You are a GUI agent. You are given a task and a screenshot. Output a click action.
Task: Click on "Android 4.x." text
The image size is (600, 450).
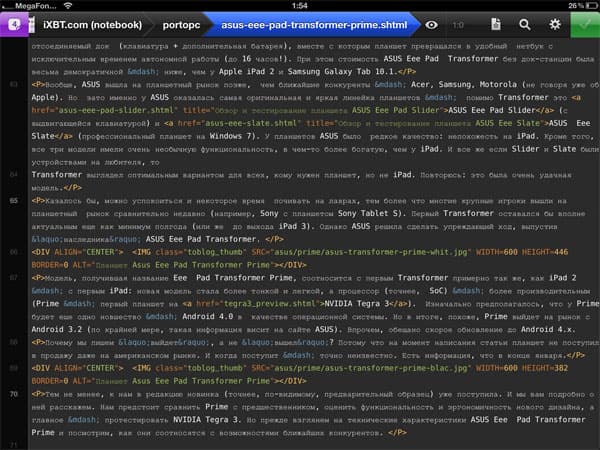[546, 329]
